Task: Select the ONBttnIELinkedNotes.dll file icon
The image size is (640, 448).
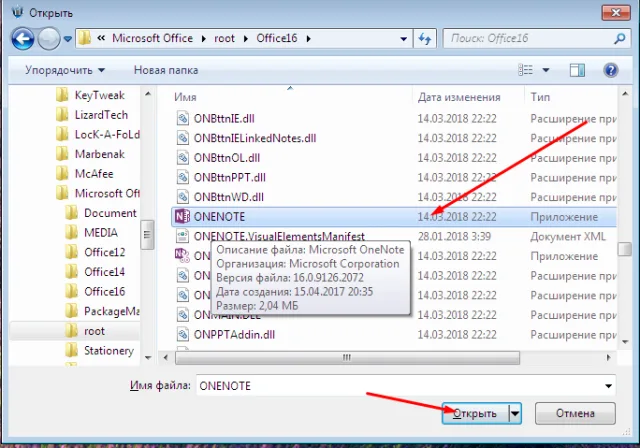Action: 182,138
